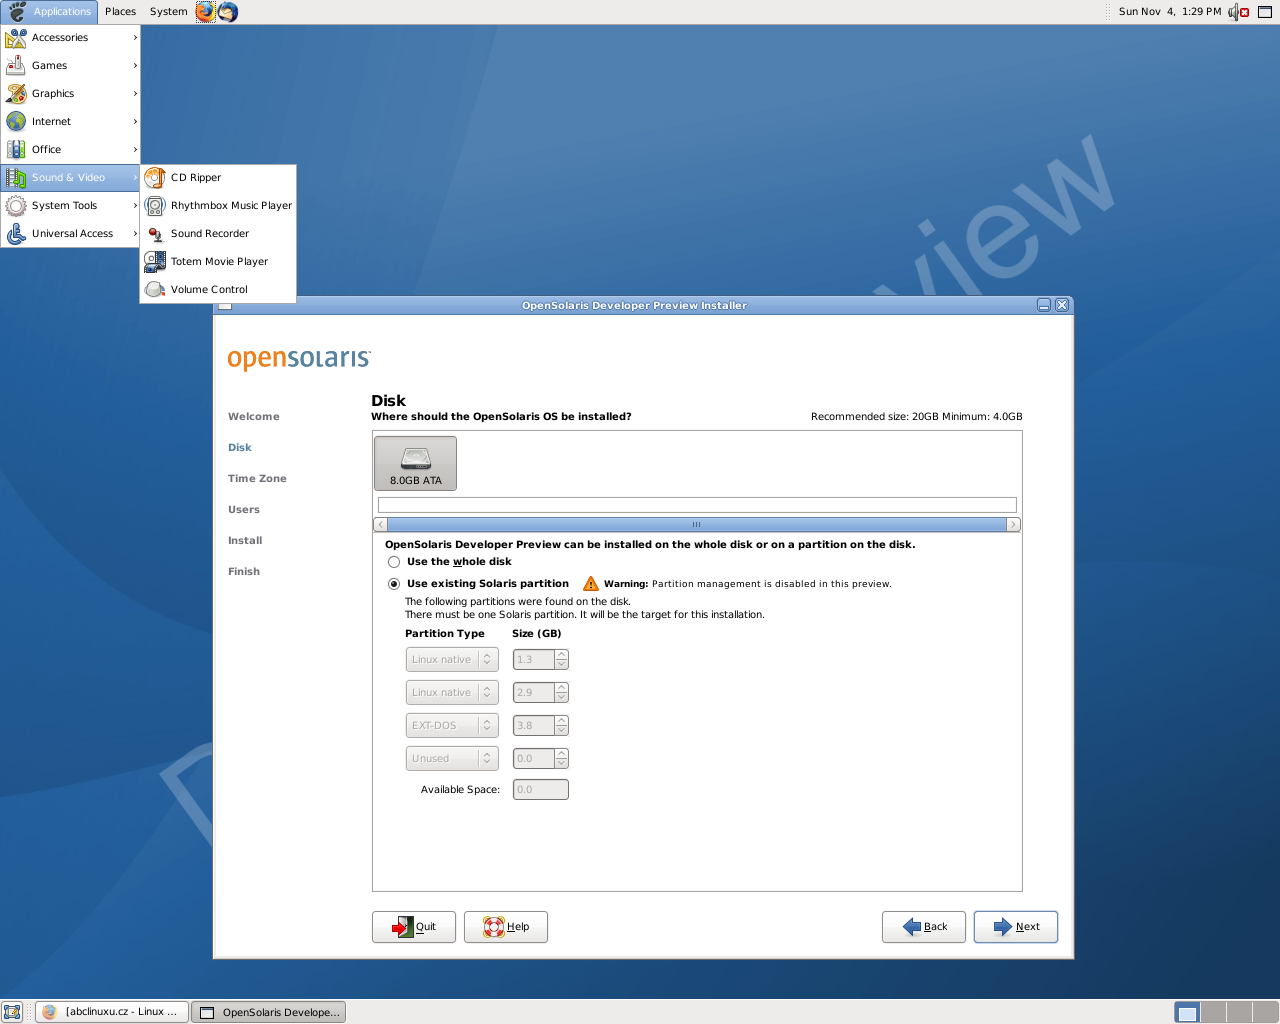Click the Install step in sidebar

tap(245, 541)
